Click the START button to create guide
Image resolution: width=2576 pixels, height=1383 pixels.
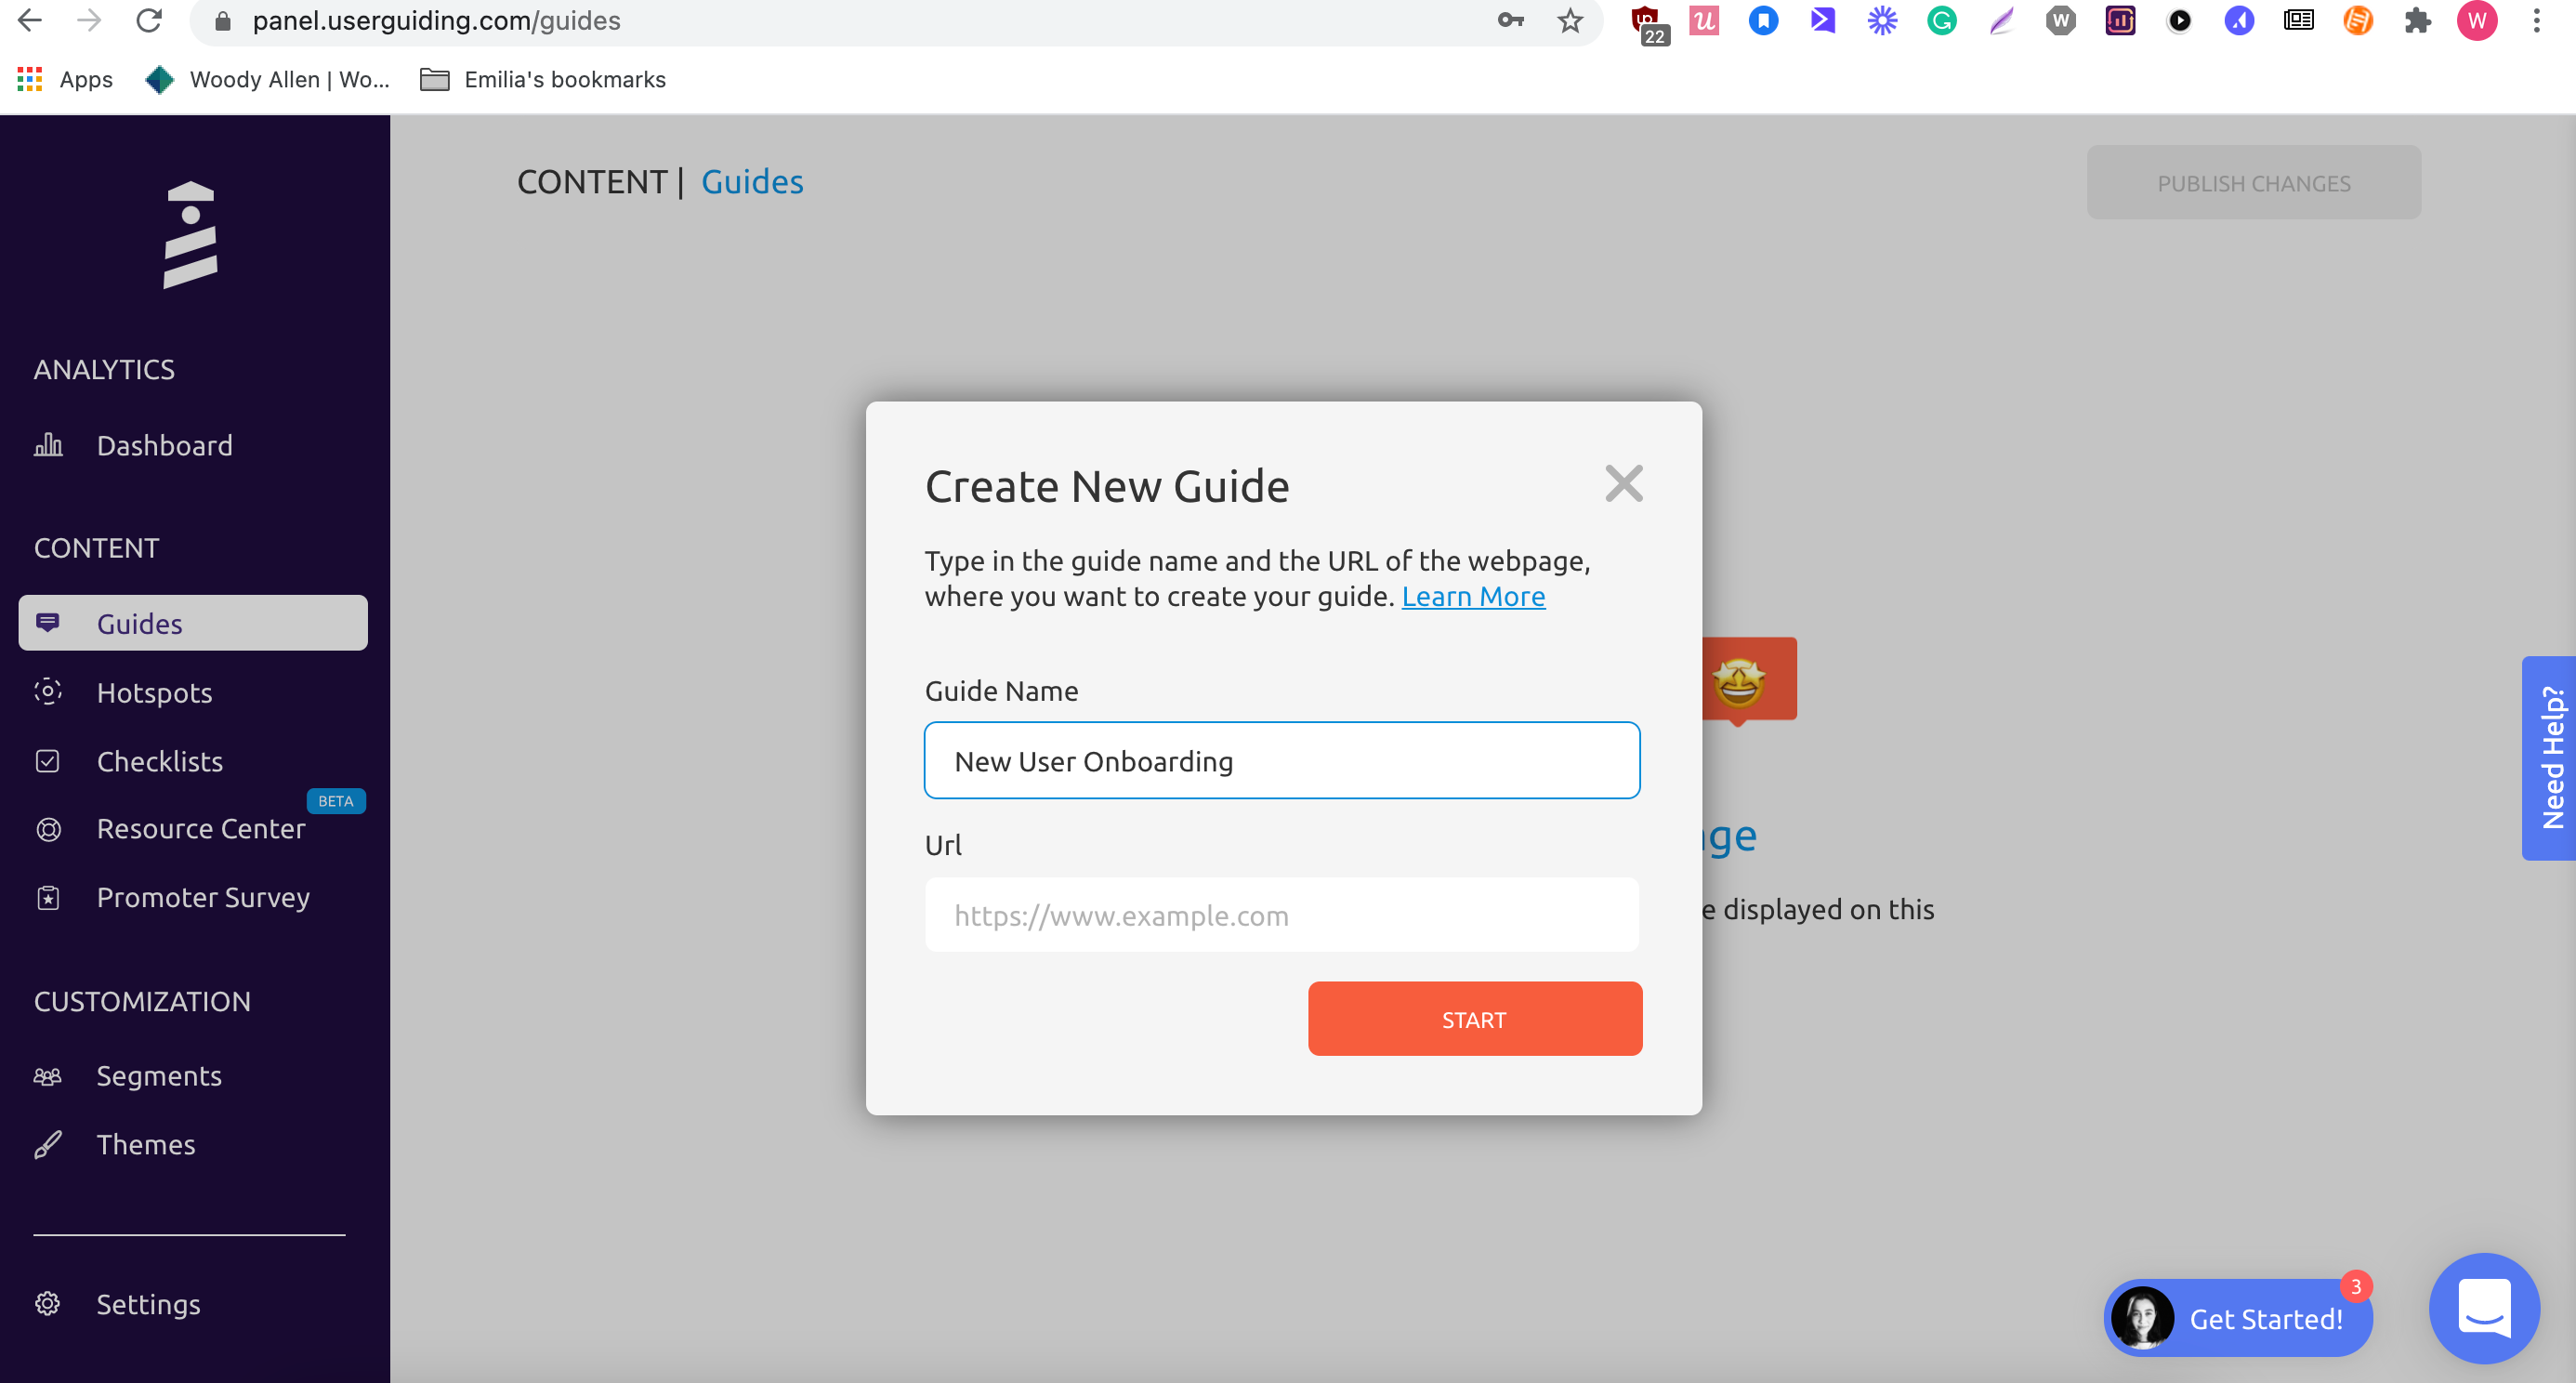pyautogui.click(x=1474, y=1019)
